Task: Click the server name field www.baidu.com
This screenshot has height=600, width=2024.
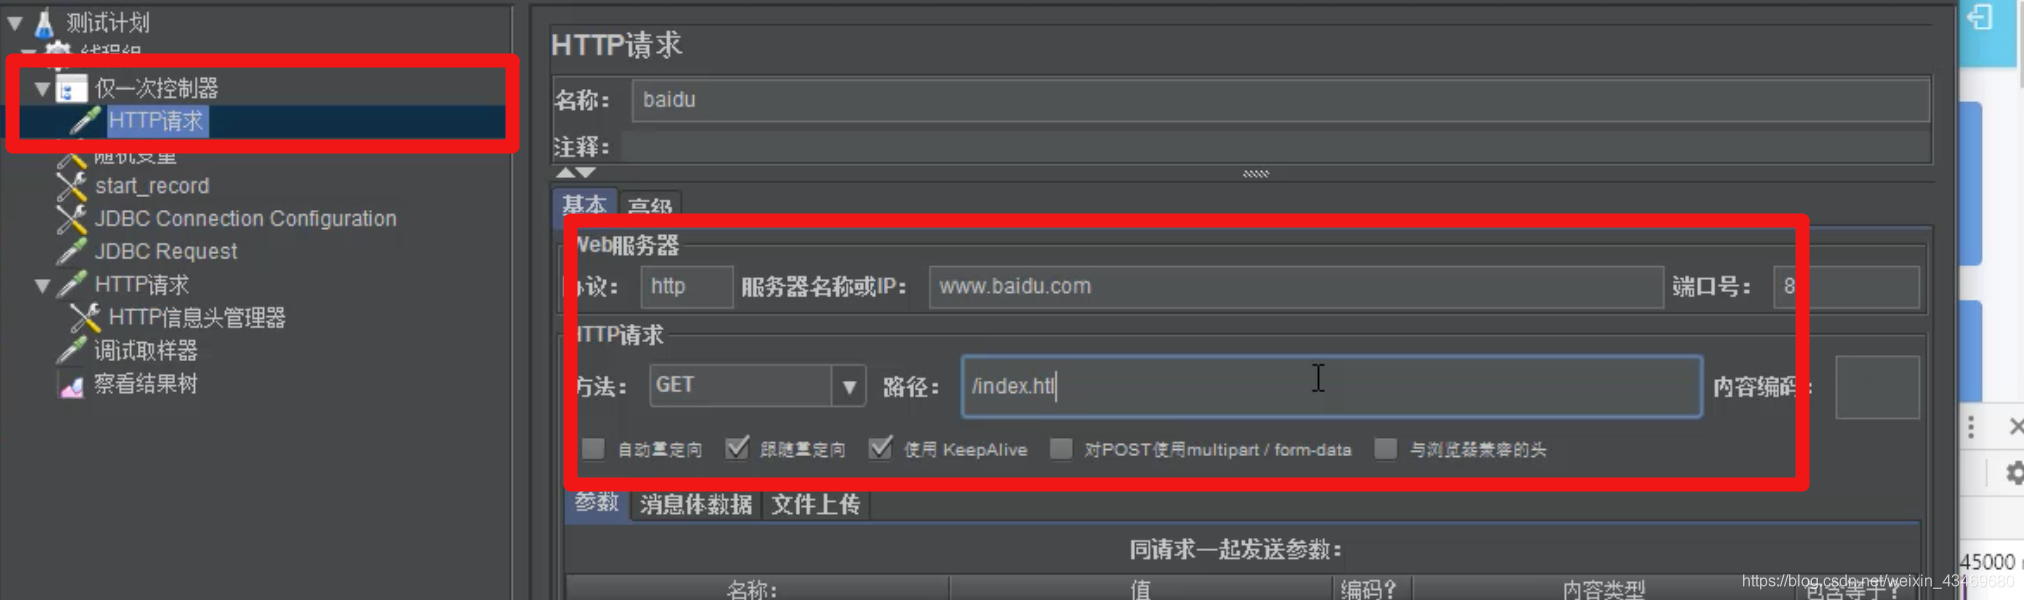Action: click(1296, 287)
